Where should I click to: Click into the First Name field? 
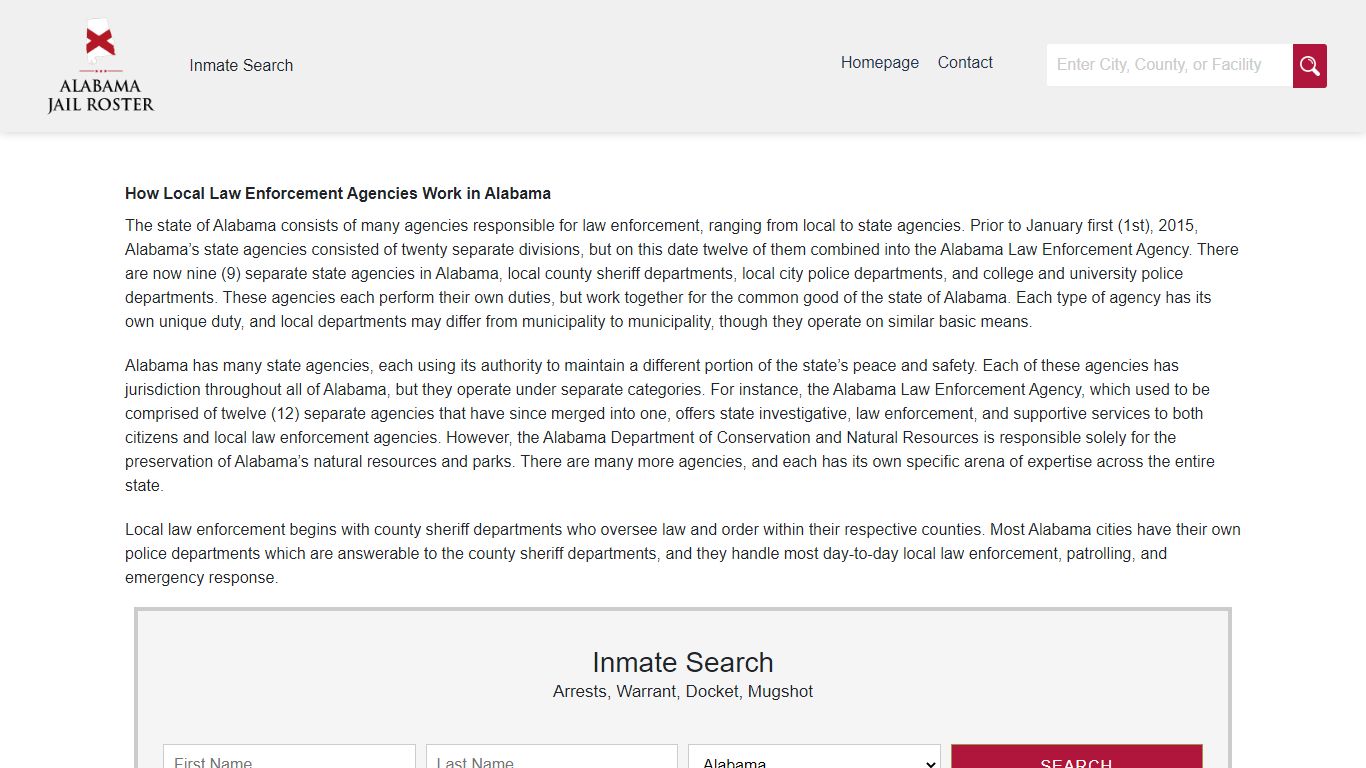289,757
